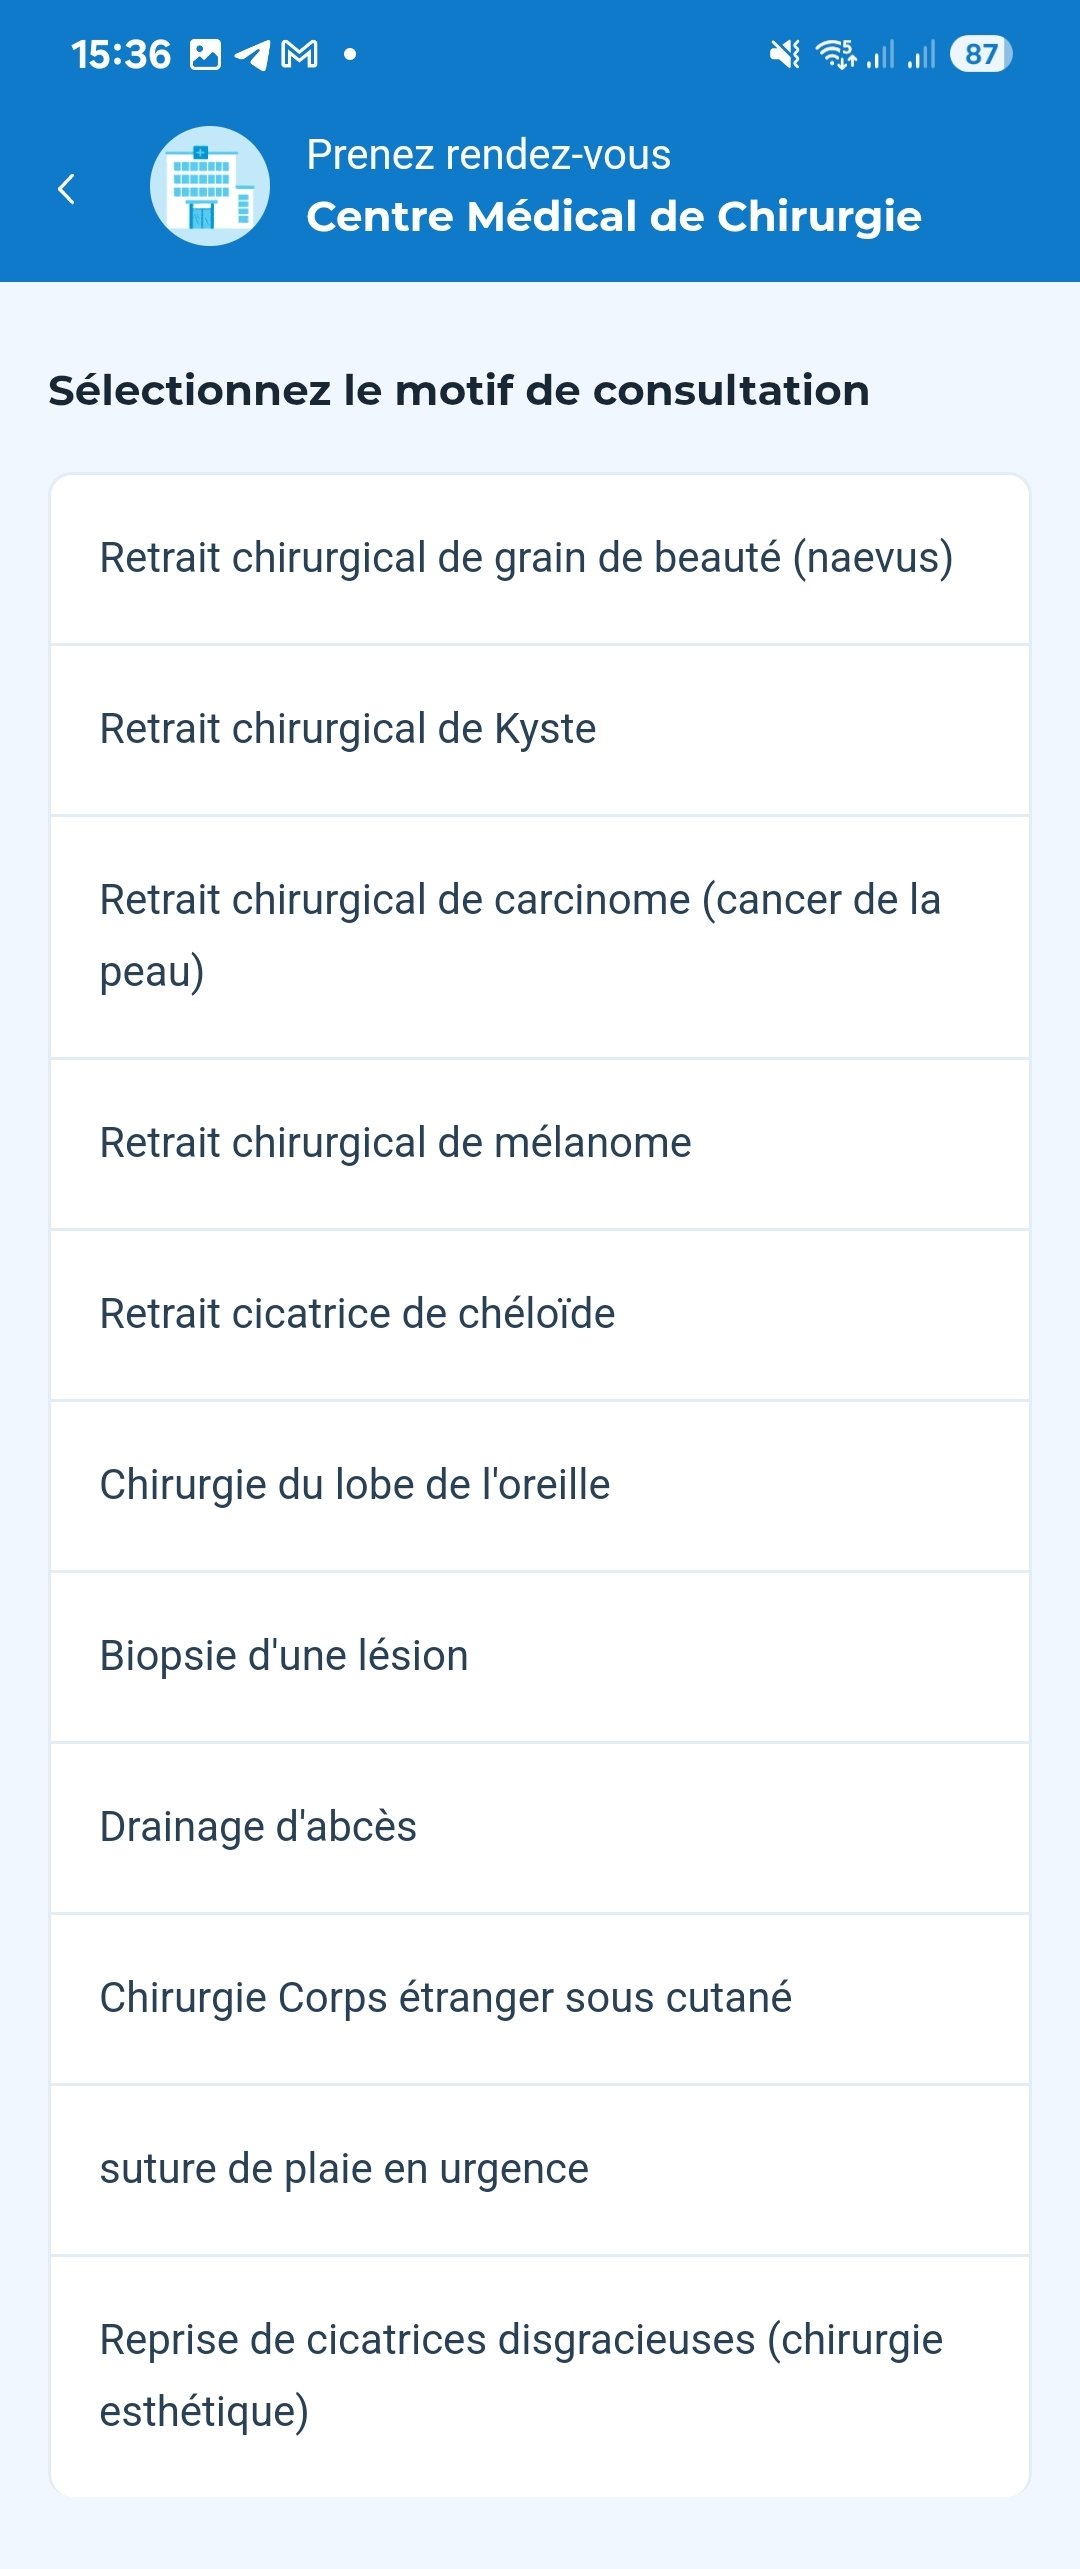Pick Chirurgie Corps étranger sous cutané
Screen dimensions: 1080x2569
[540, 1999]
